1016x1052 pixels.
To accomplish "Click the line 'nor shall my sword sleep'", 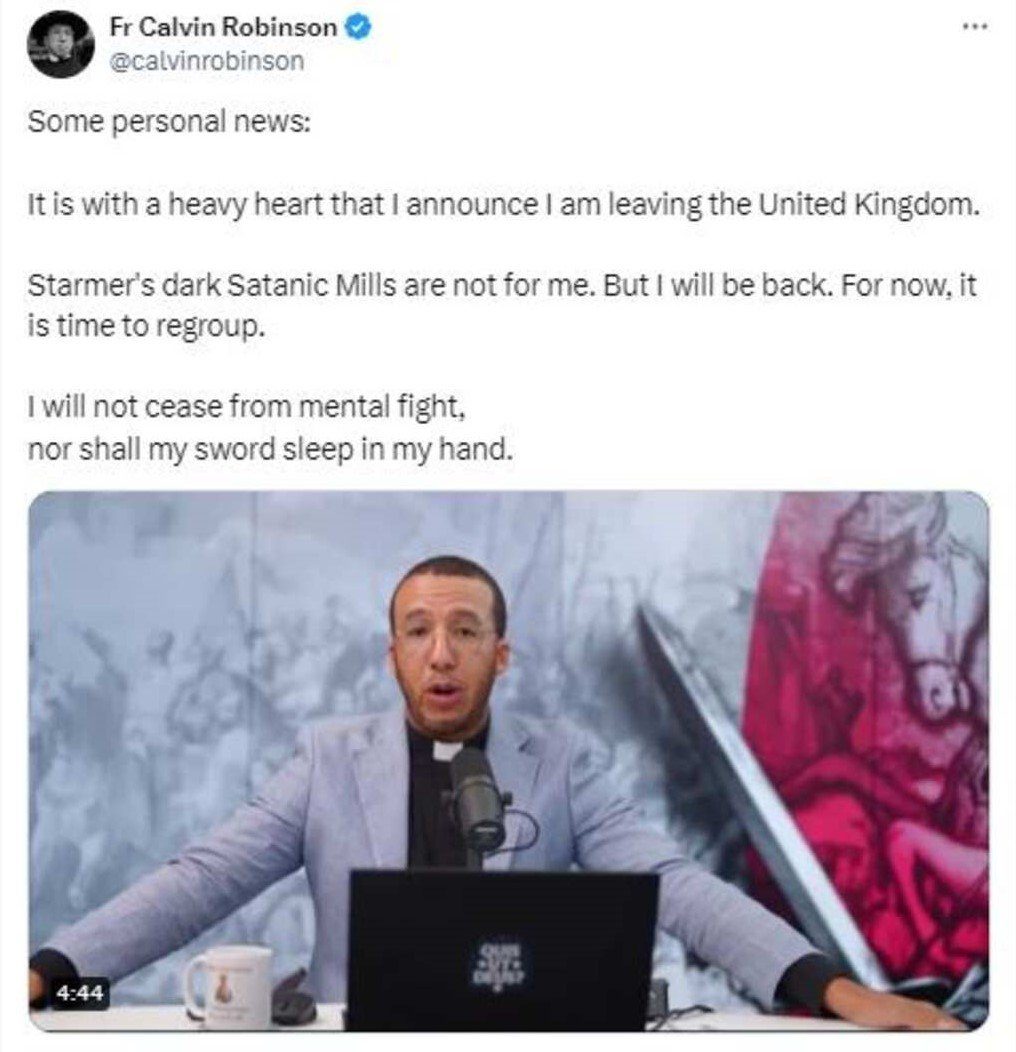I will [x=270, y=450].
